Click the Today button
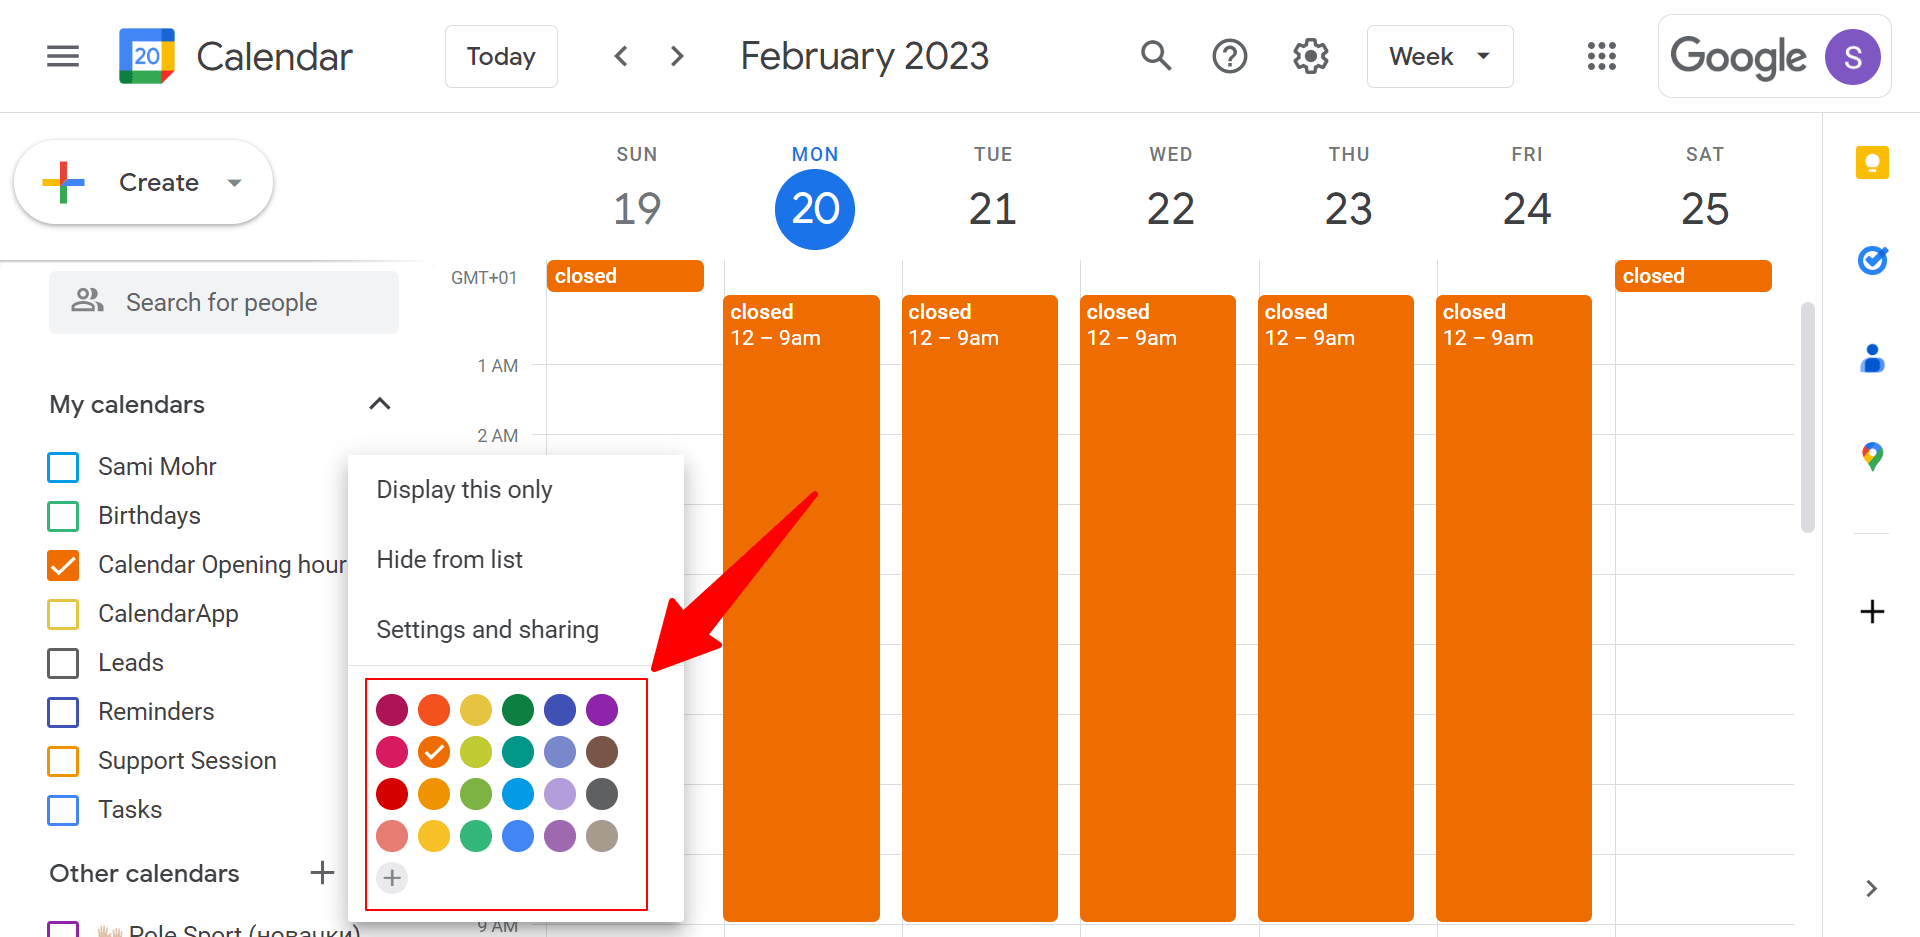 coord(501,56)
